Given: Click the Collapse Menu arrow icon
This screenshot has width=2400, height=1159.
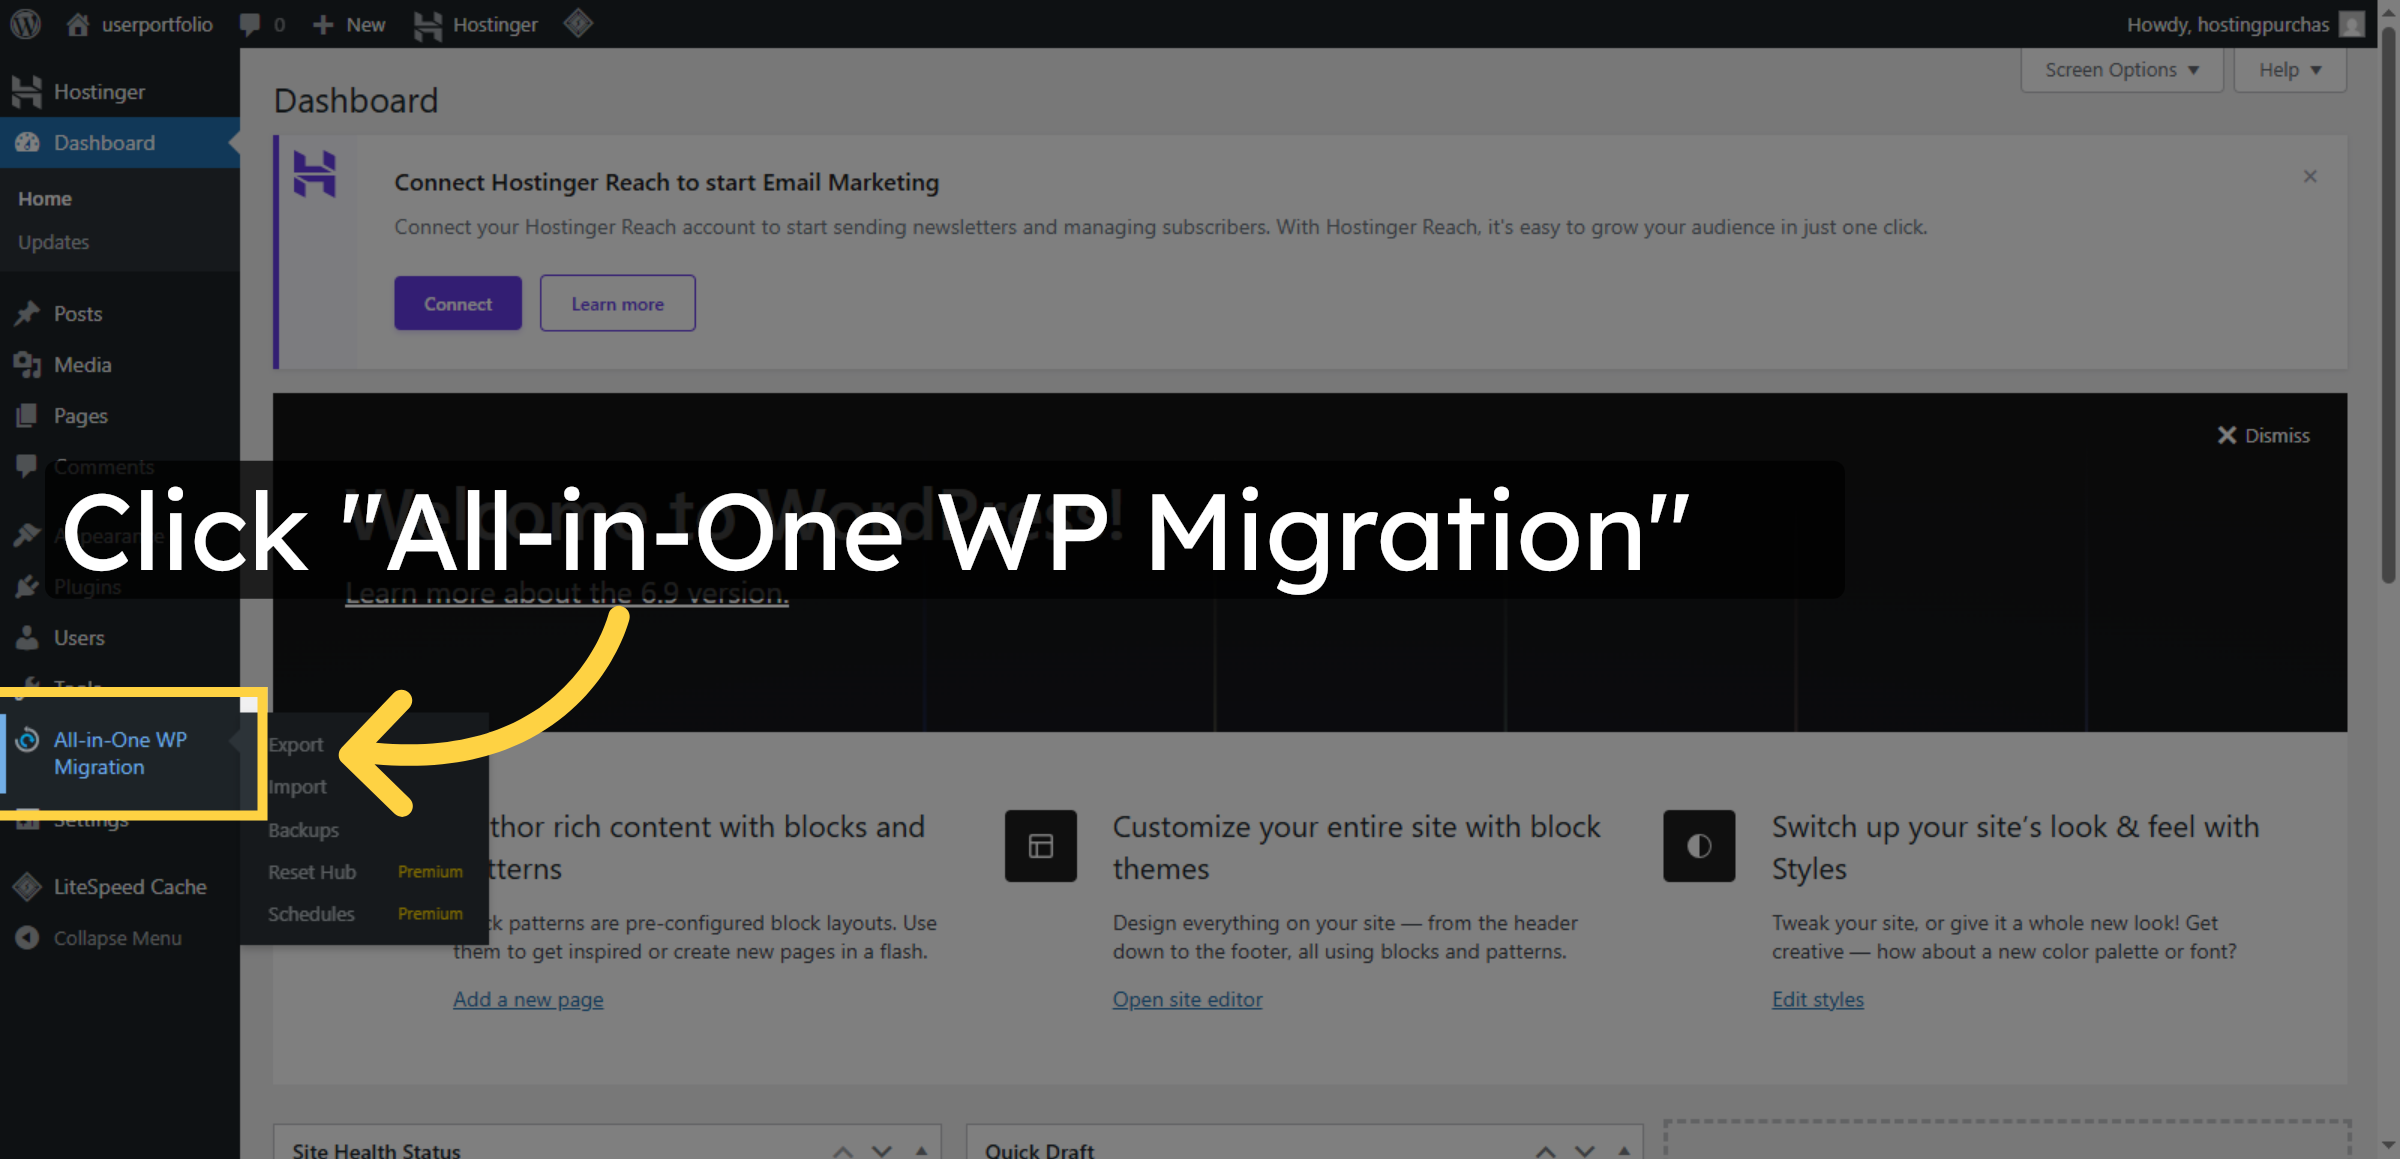Looking at the screenshot, I should point(27,937).
